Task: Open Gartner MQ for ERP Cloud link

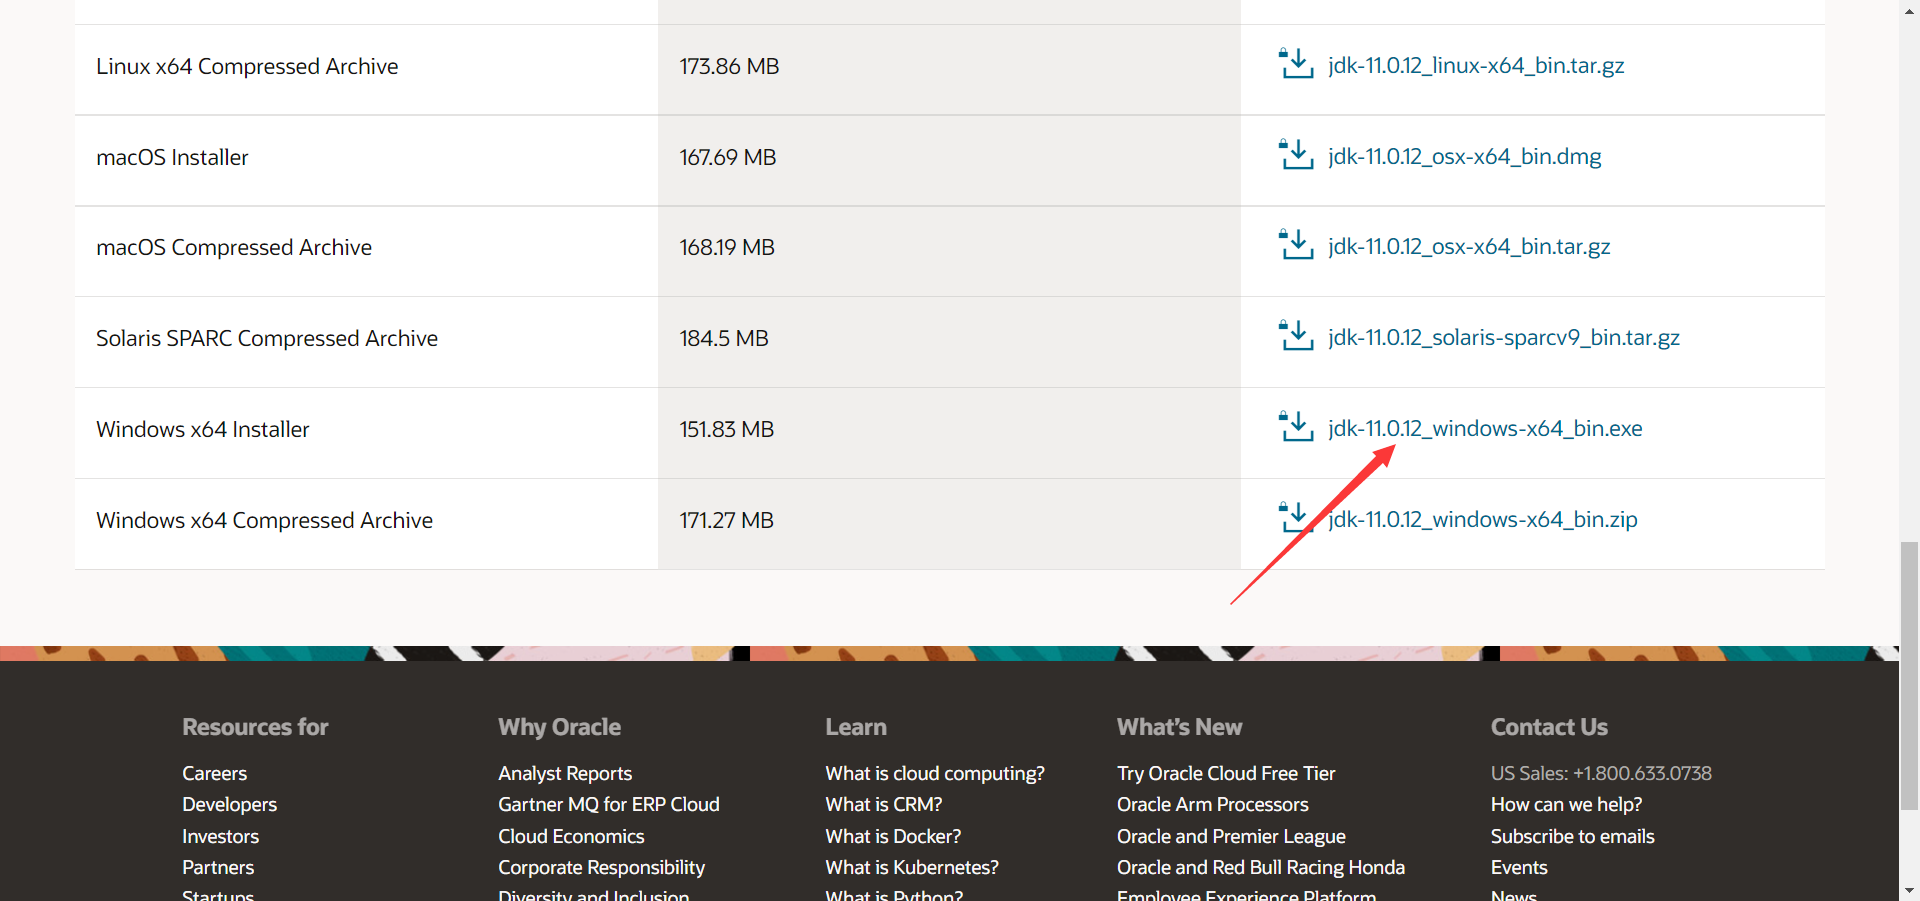Action: point(609,804)
